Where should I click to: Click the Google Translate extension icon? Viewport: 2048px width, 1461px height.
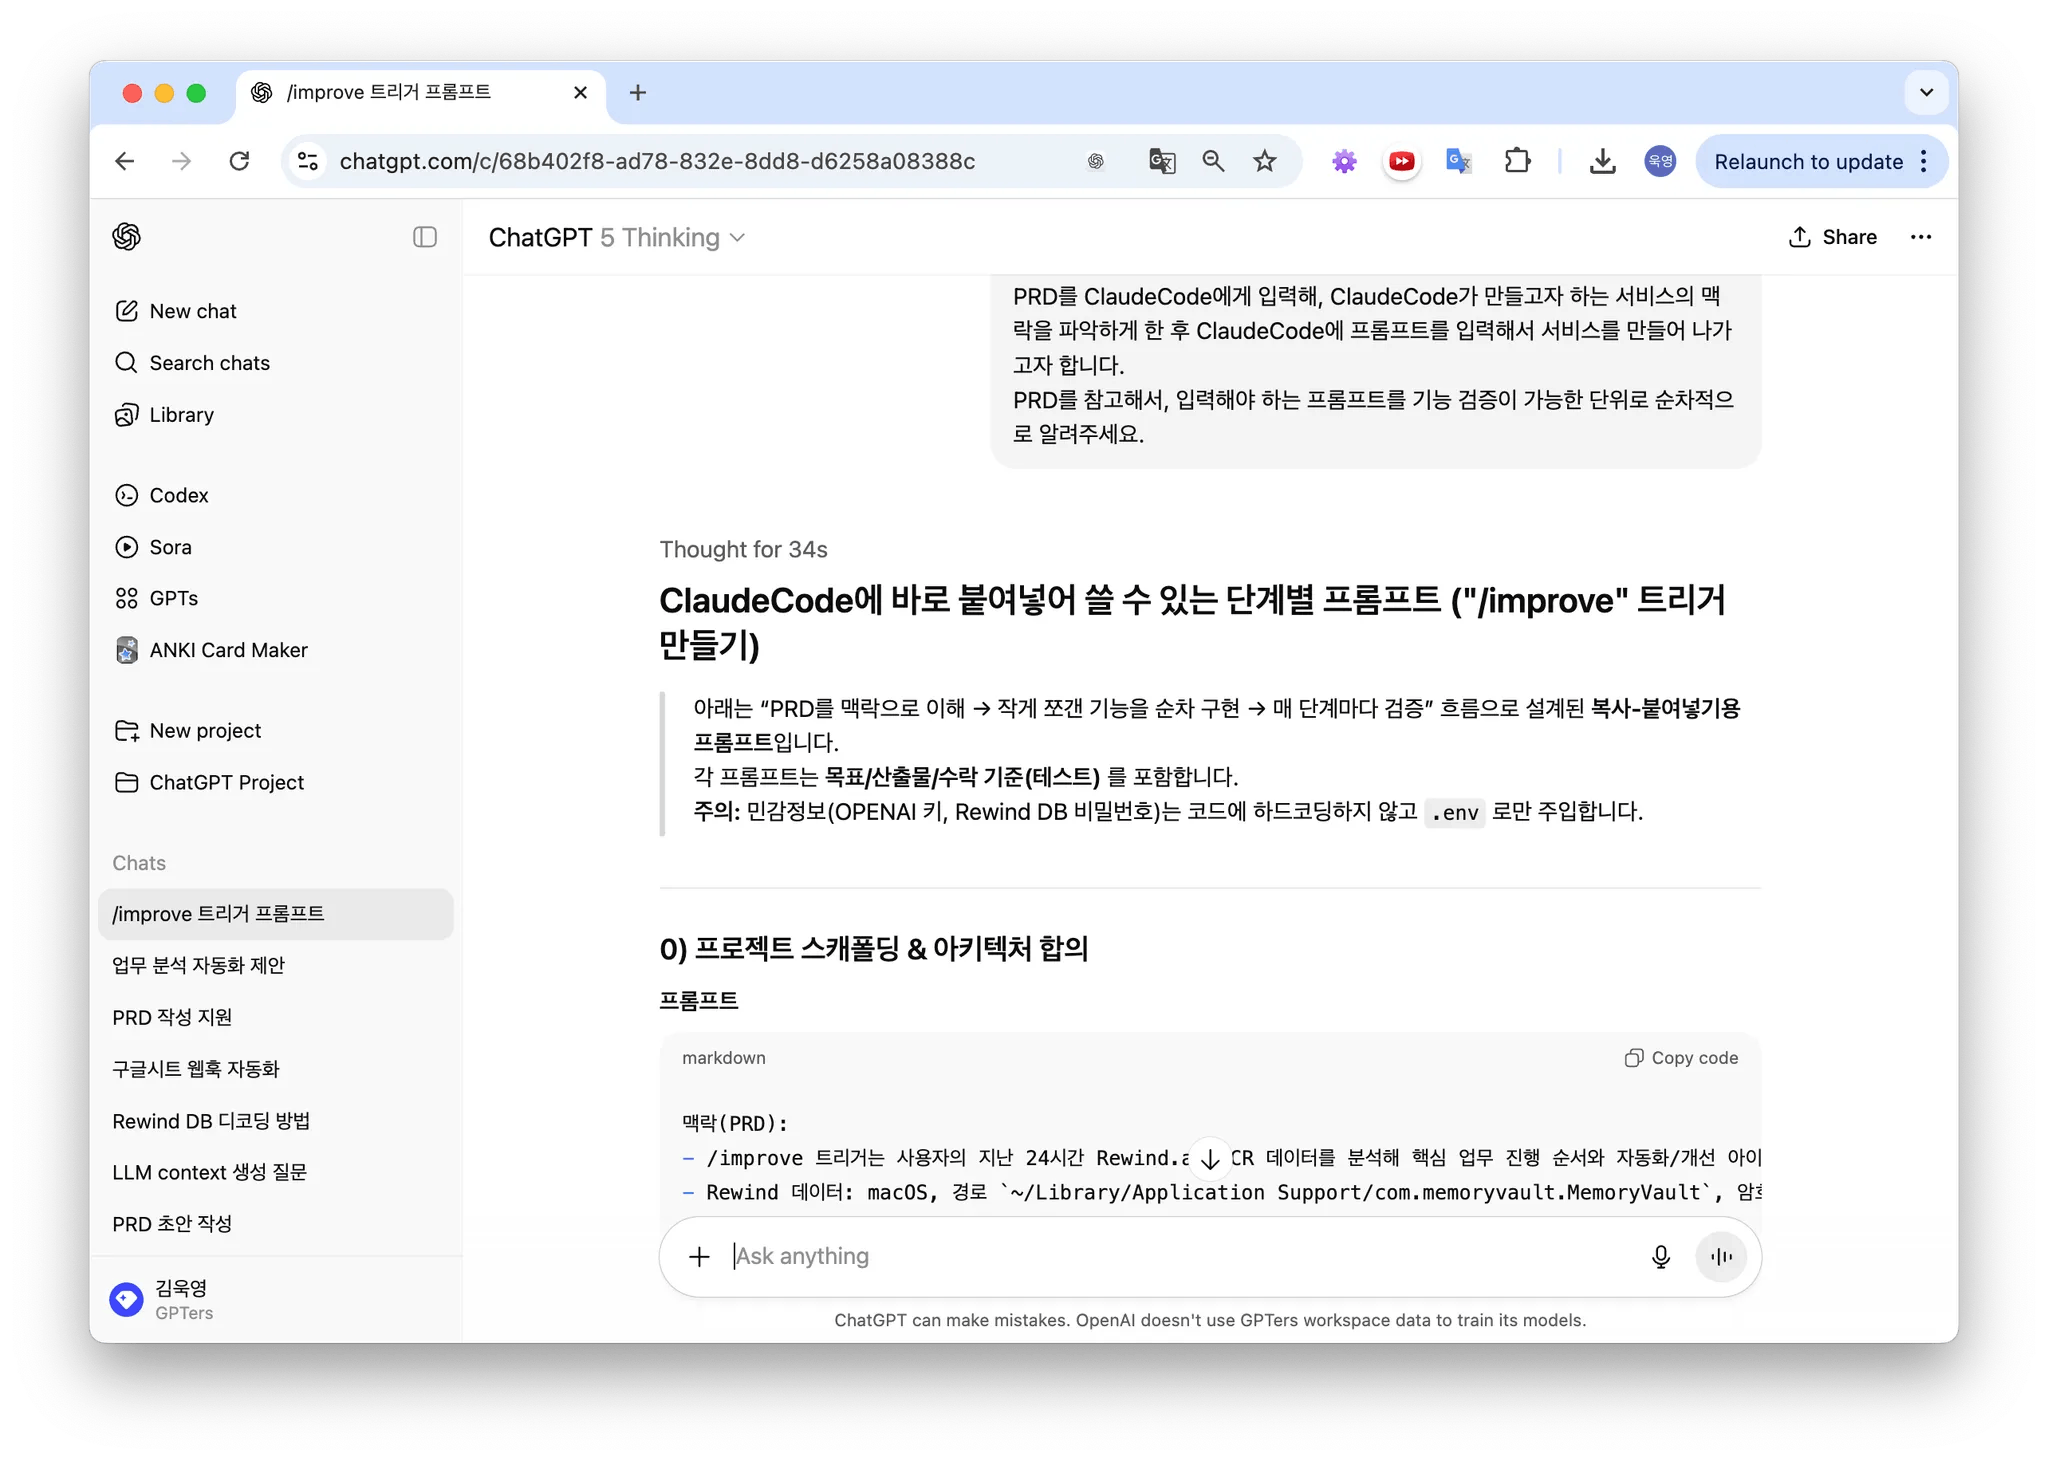pyautogui.click(x=1459, y=161)
